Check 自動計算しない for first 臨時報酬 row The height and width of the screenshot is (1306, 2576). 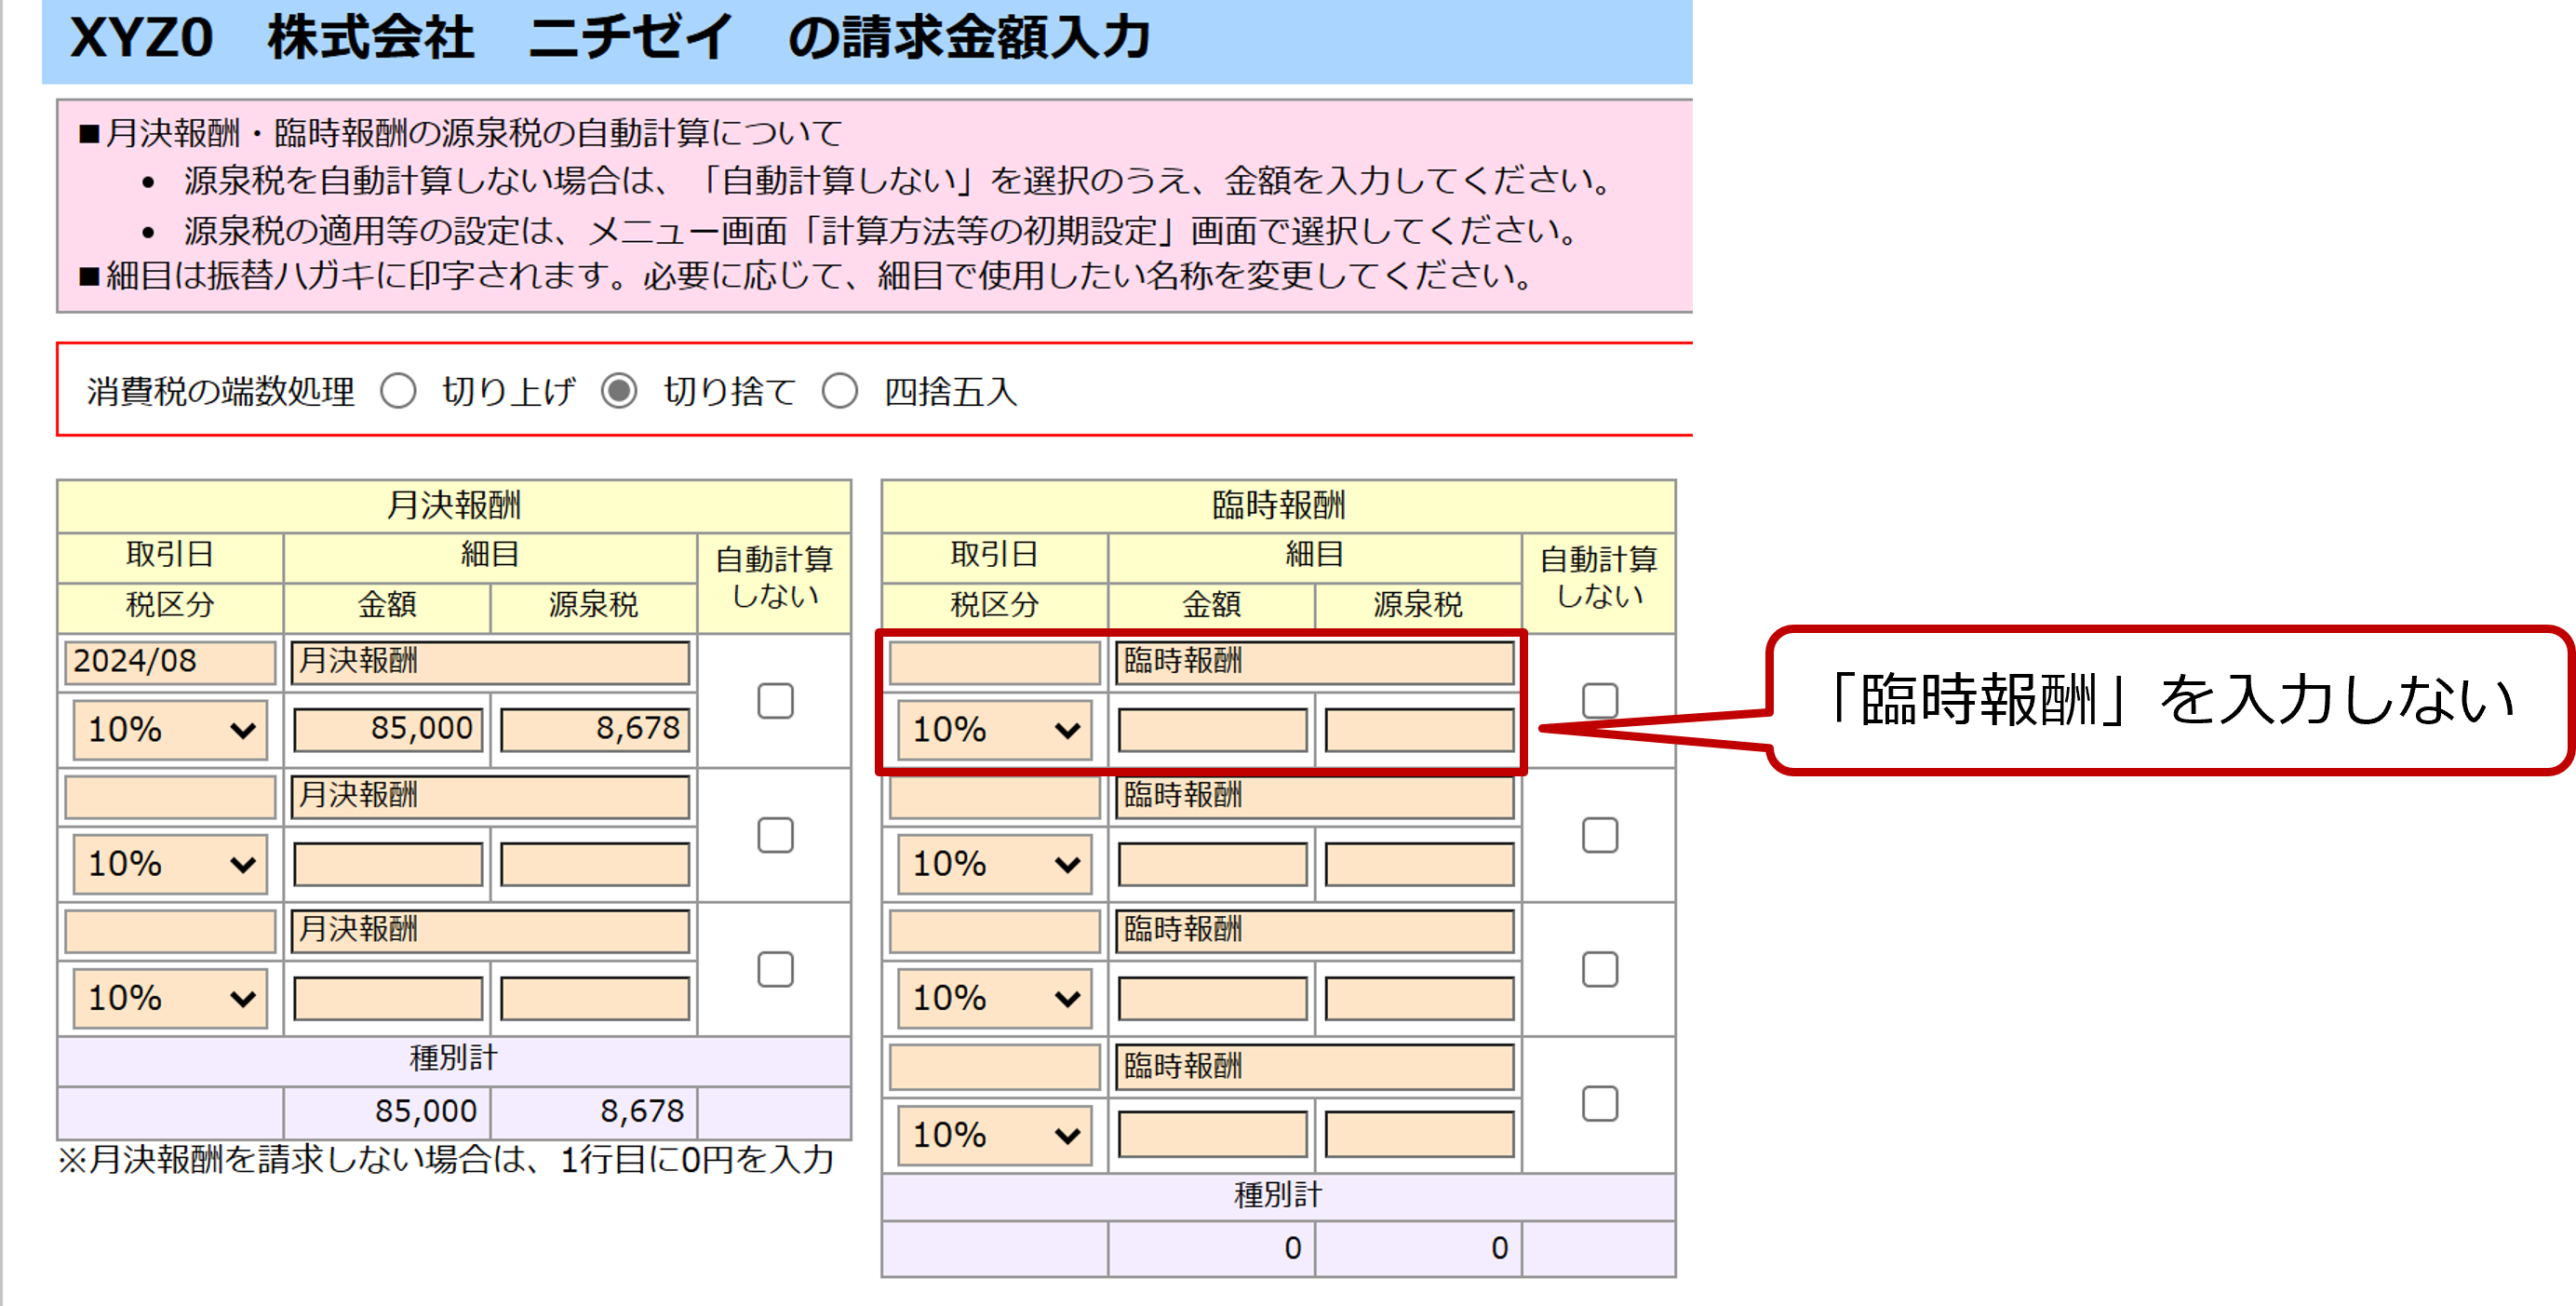pyautogui.click(x=1599, y=701)
